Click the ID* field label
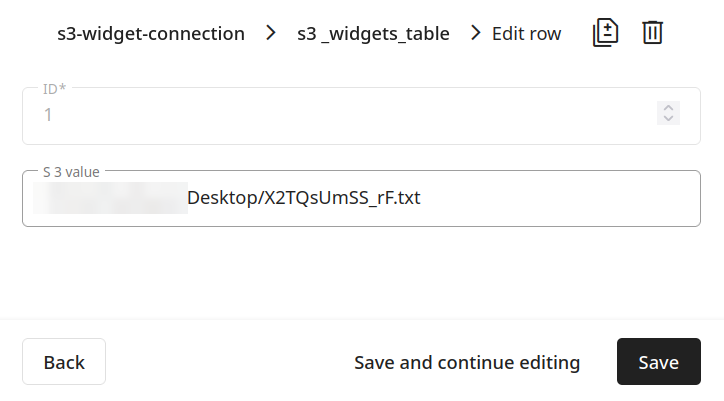The height and width of the screenshot is (401, 724). coord(55,89)
